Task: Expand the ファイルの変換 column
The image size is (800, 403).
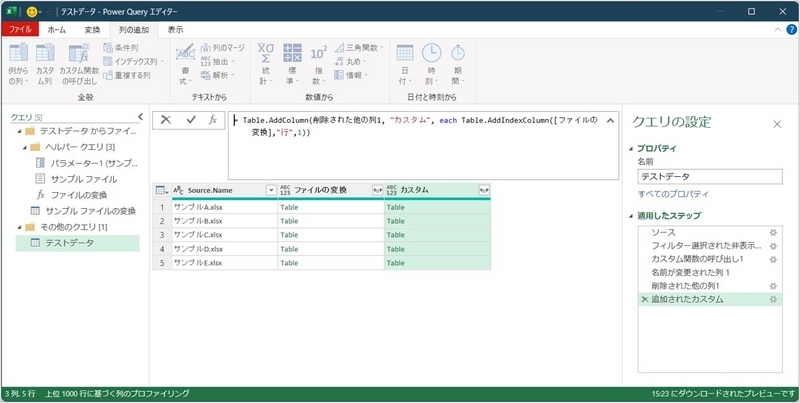Action: [x=378, y=190]
